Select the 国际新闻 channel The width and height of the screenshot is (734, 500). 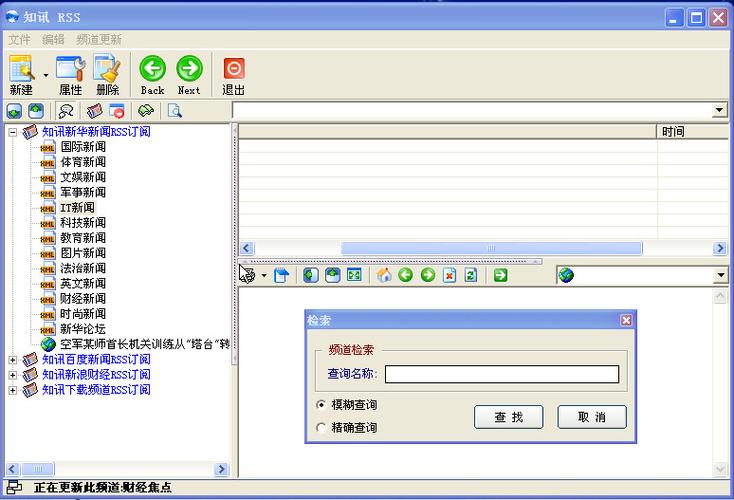83,147
